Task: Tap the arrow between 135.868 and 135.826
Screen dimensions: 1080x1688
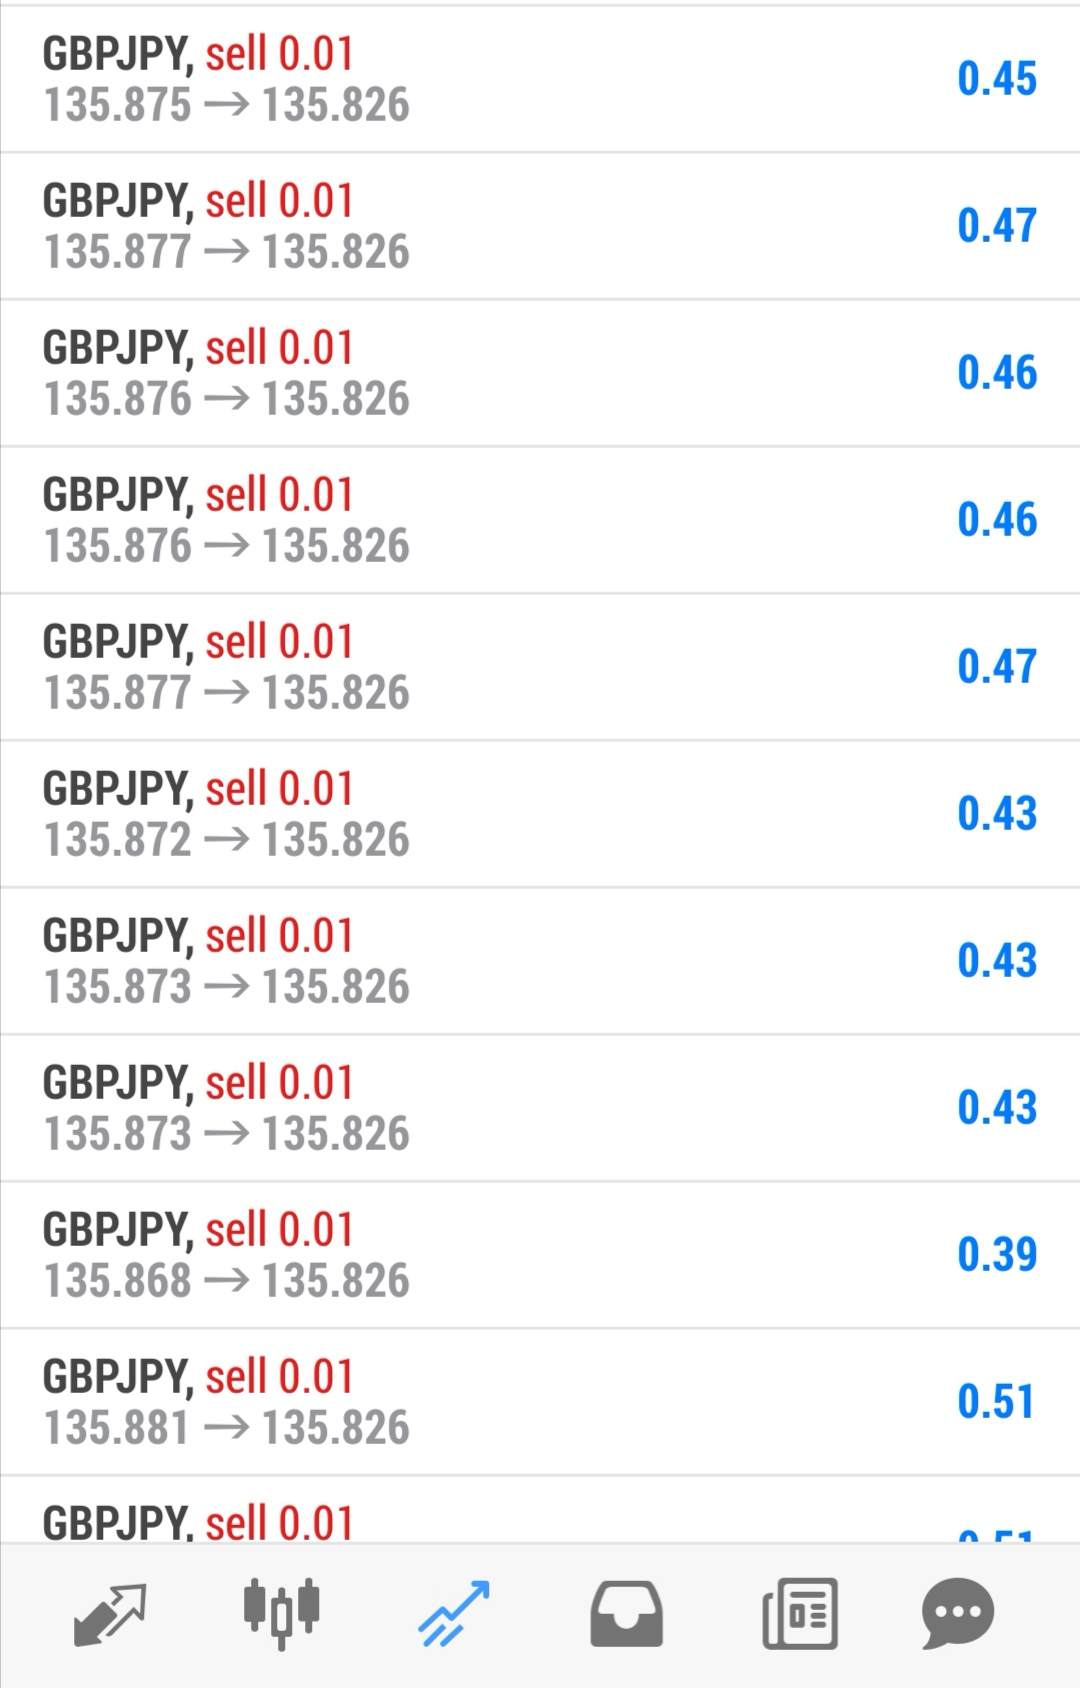Action: click(x=226, y=1281)
